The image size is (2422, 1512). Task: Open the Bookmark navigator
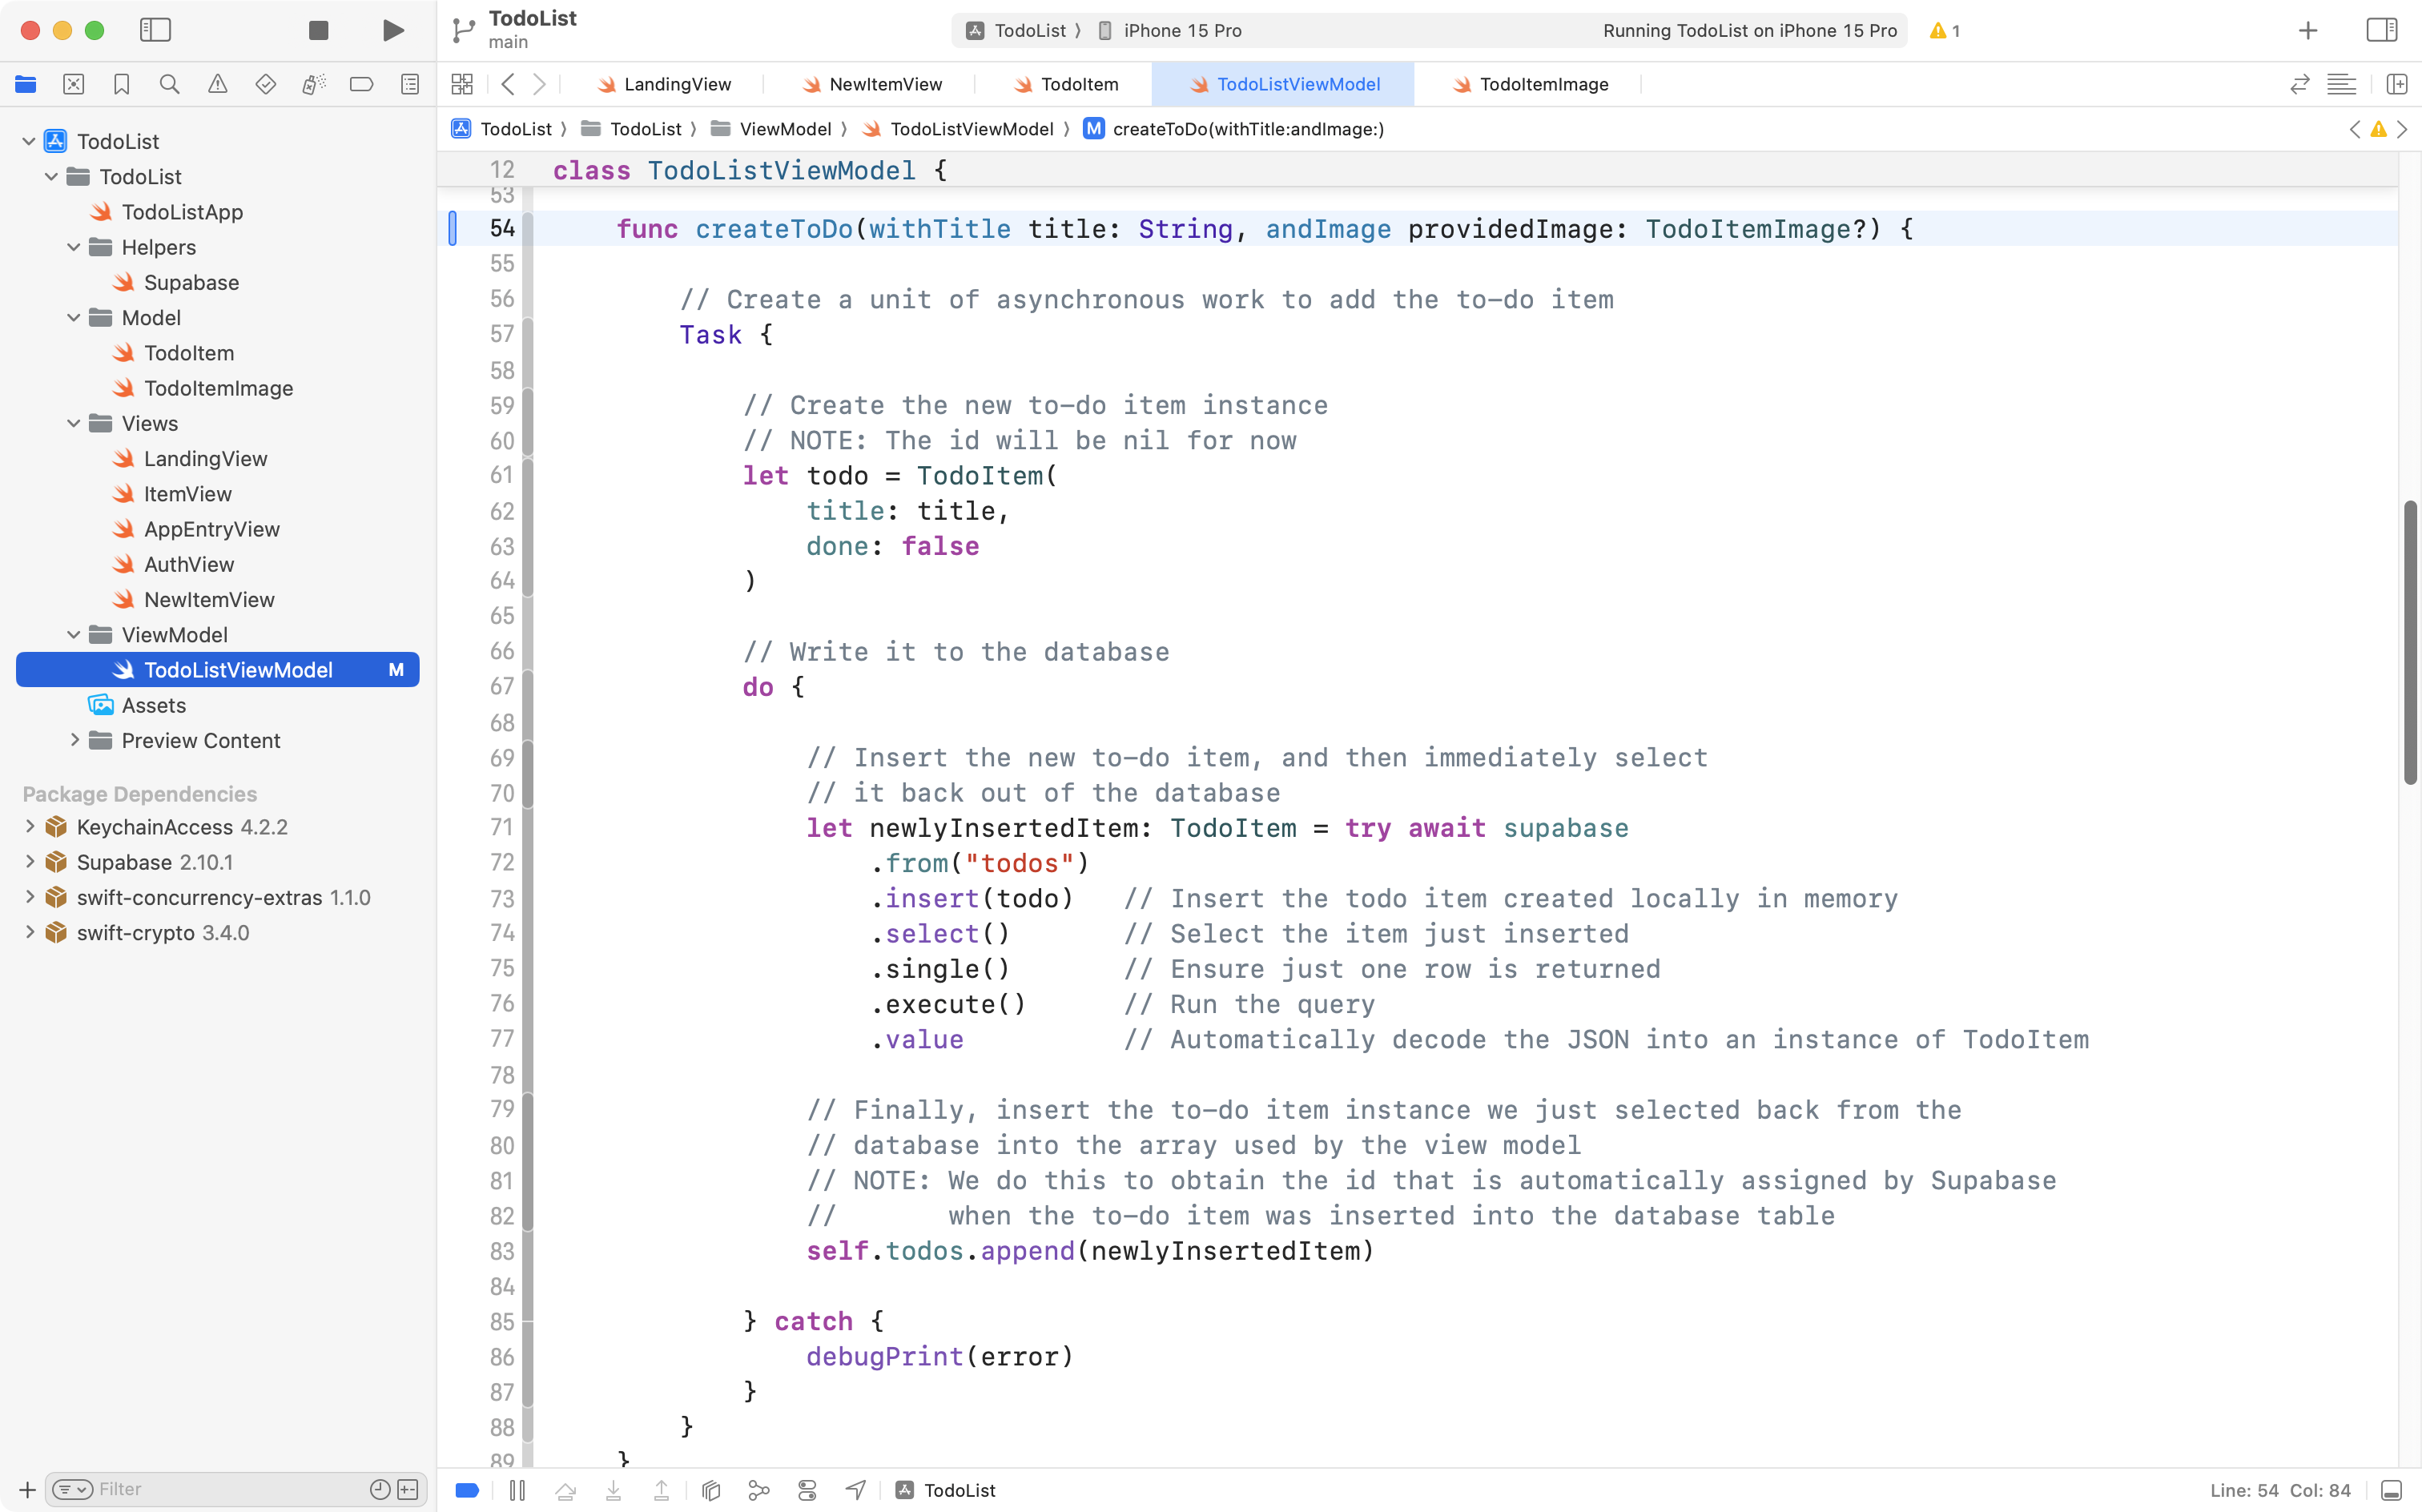click(121, 84)
